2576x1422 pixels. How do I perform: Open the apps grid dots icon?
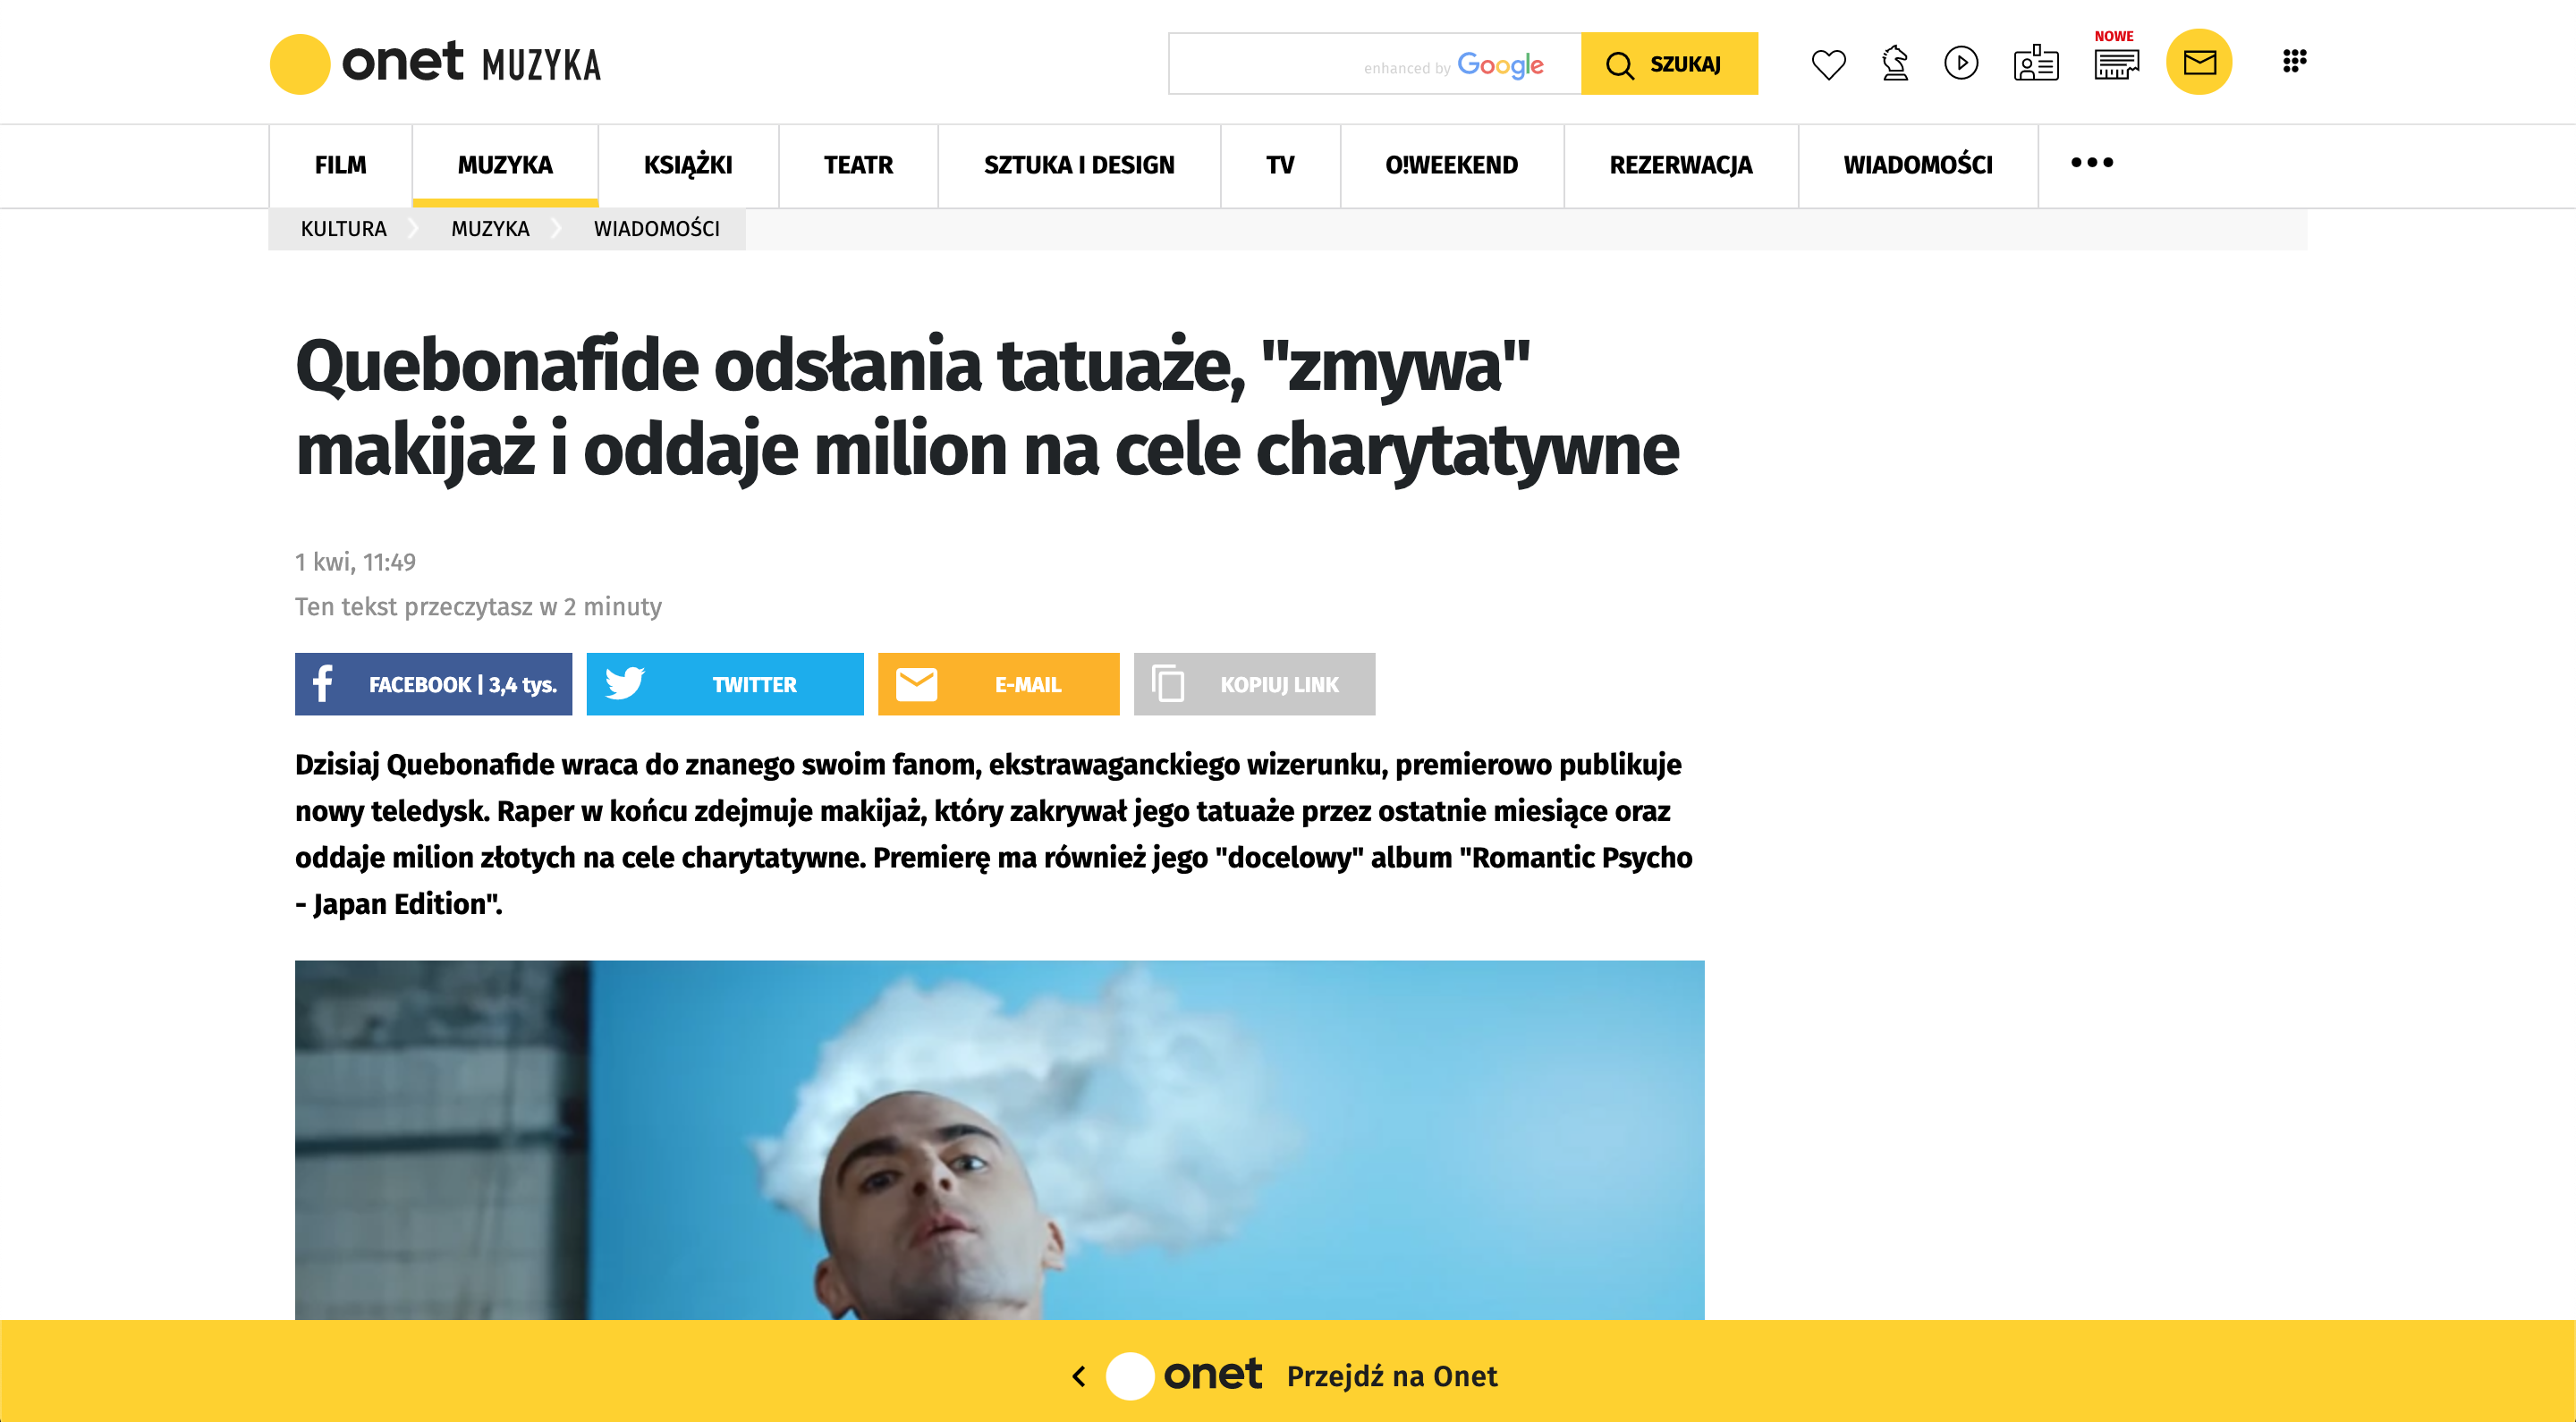pyautogui.click(x=2294, y=61)
